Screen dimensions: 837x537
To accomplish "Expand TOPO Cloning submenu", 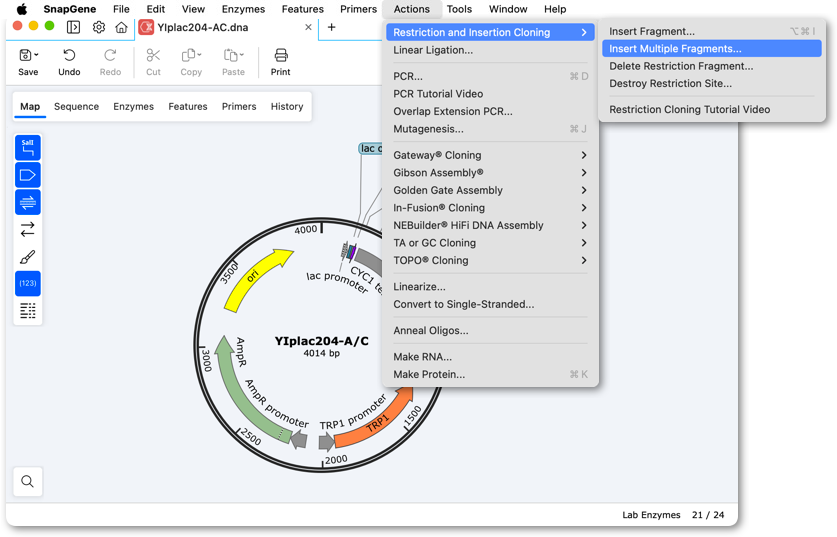I will pos(490,260).
